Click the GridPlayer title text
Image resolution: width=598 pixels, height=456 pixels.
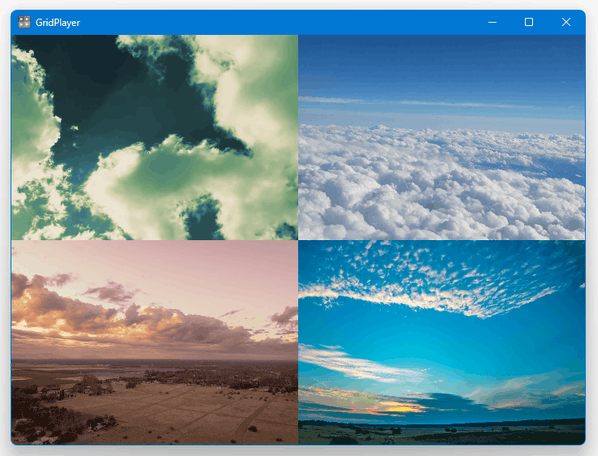tap(58, 22)
